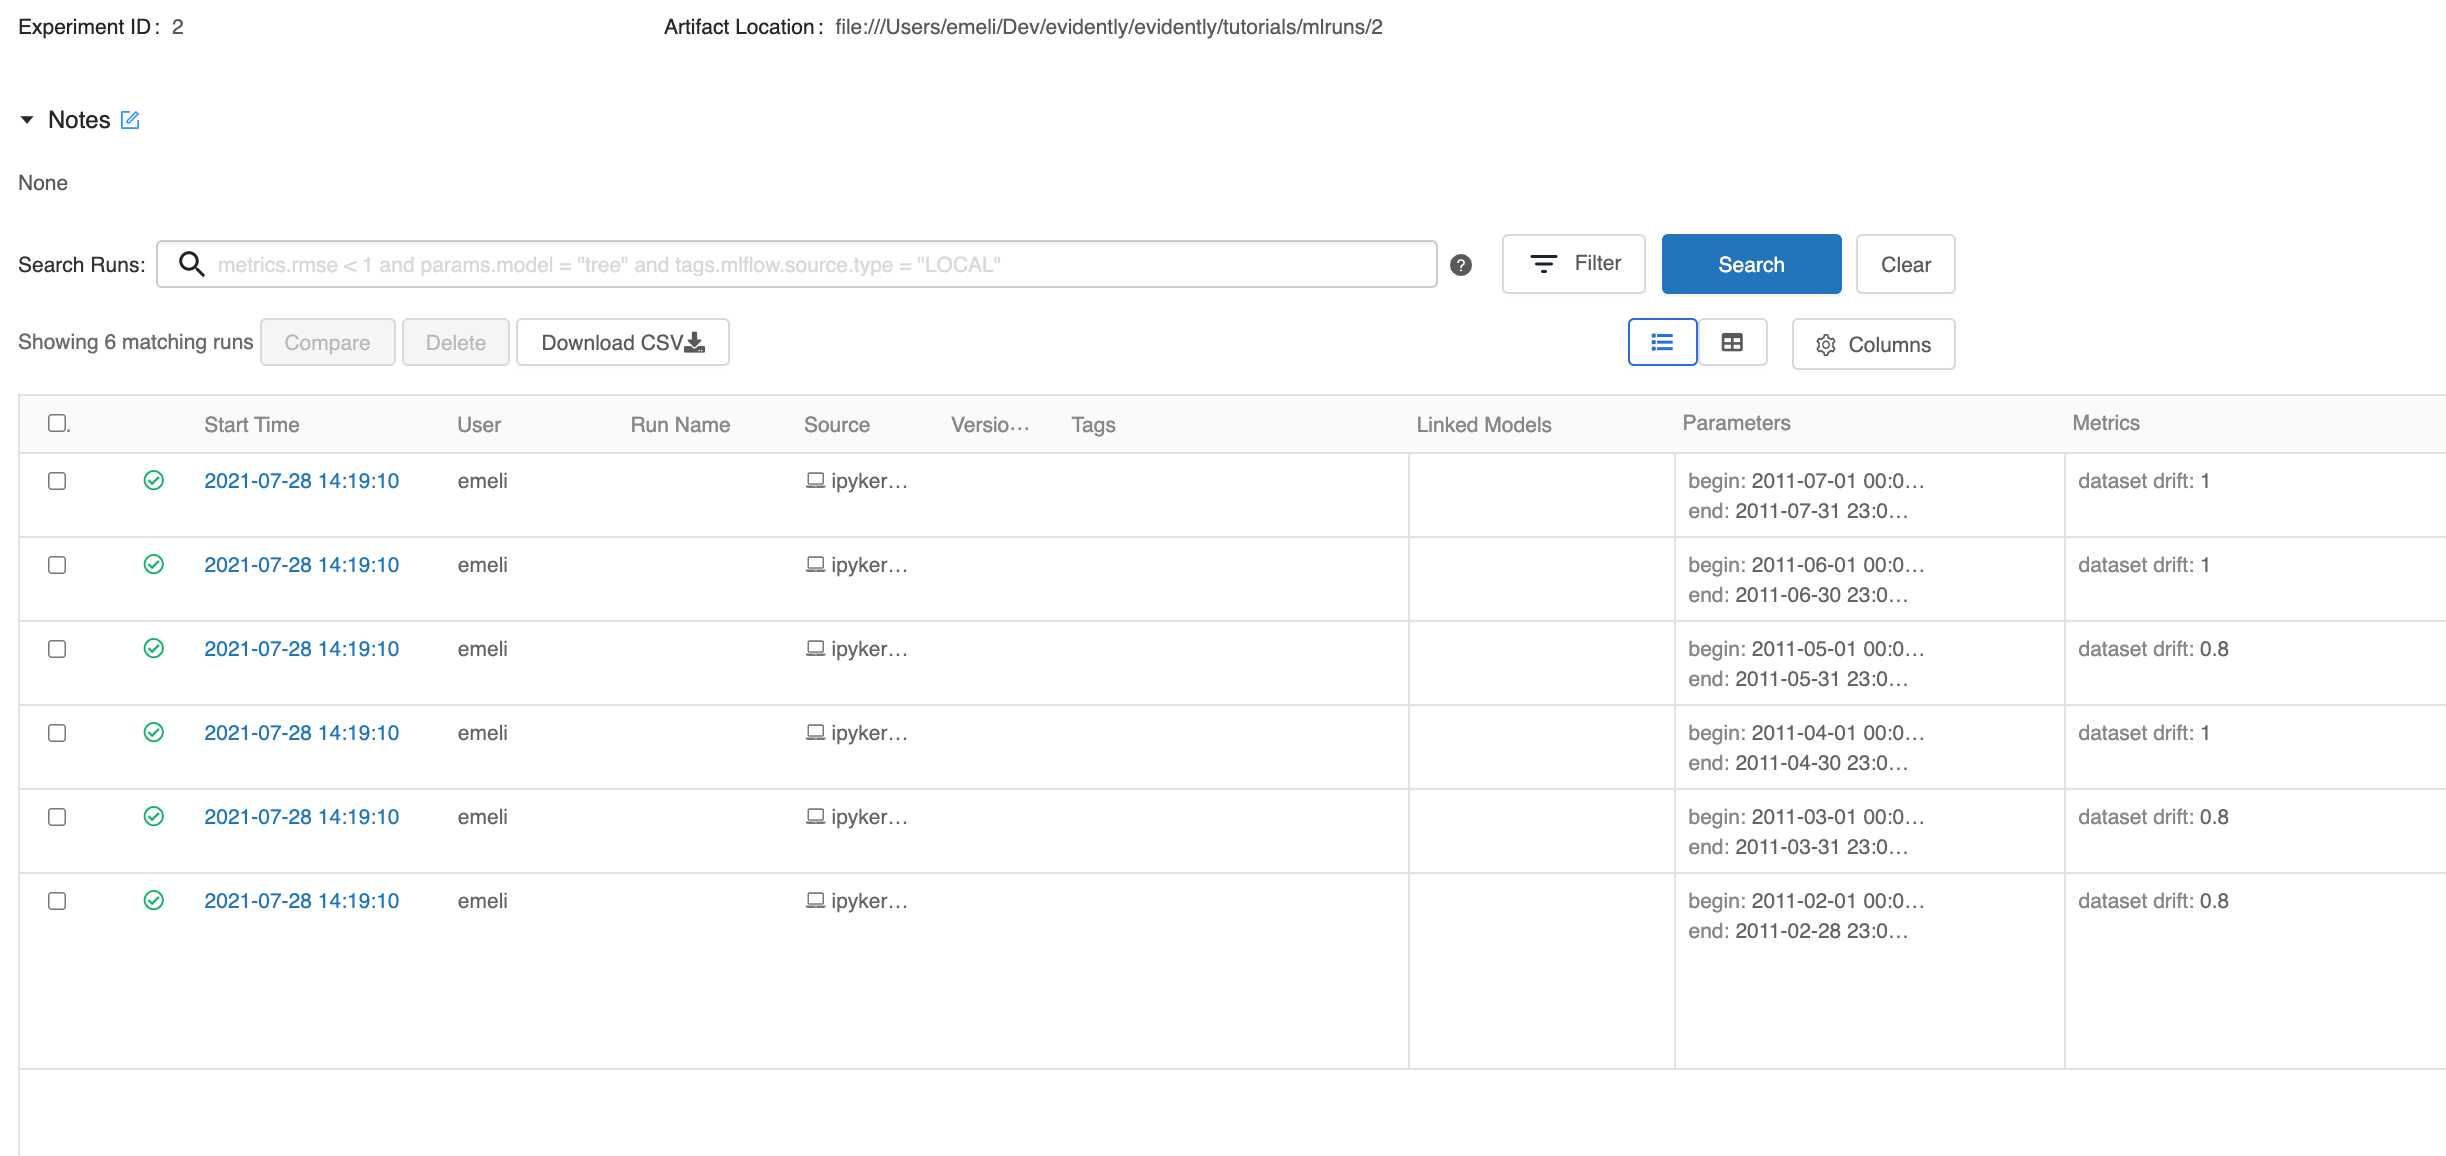2446x1156 pixels.
Task: Click the laptop source icon in the last run
Action: 815,901
